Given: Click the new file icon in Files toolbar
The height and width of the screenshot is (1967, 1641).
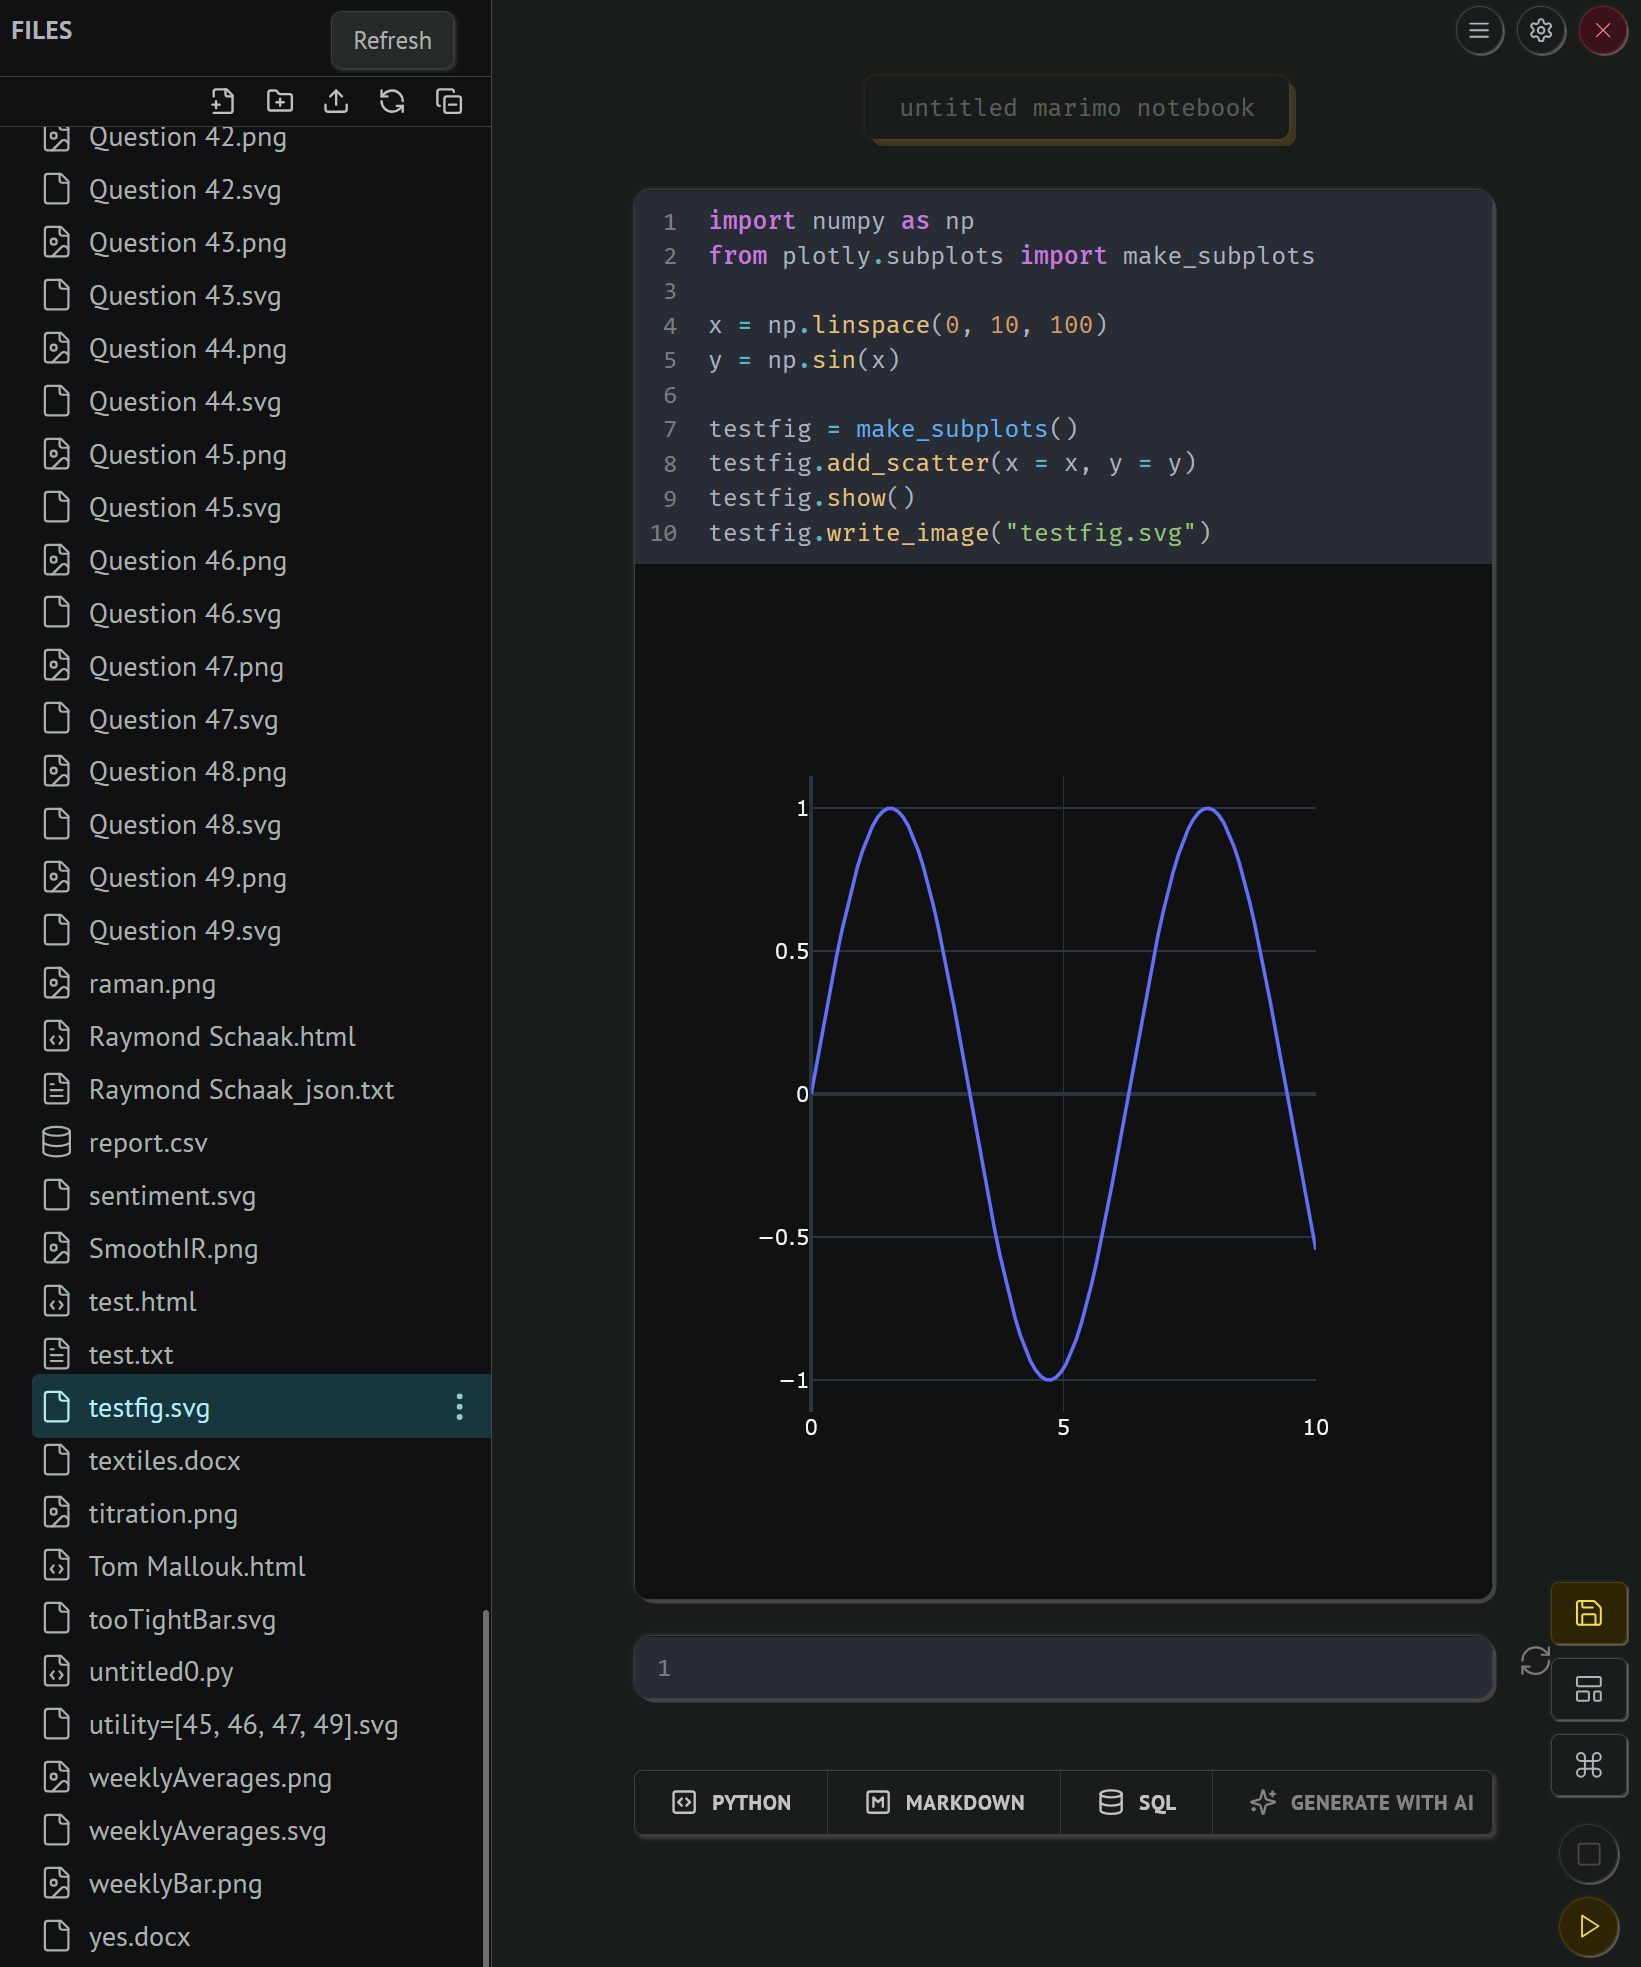Looking at the screenshot, I should 223,101.
